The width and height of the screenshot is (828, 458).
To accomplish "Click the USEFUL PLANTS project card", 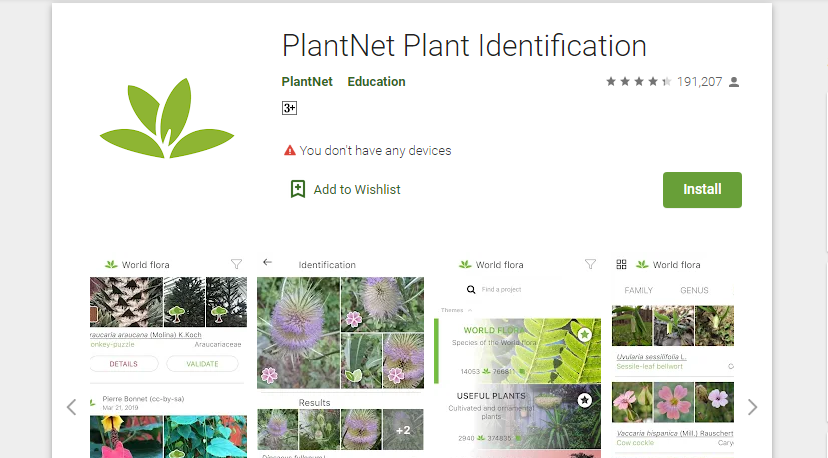I will click(520, 417).
